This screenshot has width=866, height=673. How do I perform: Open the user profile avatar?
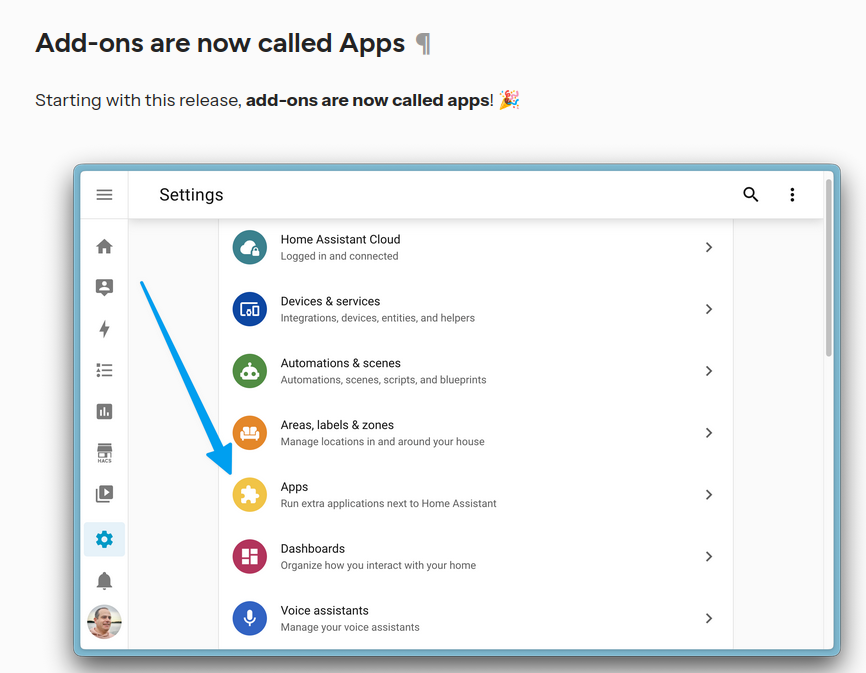(x=104, y=622)
